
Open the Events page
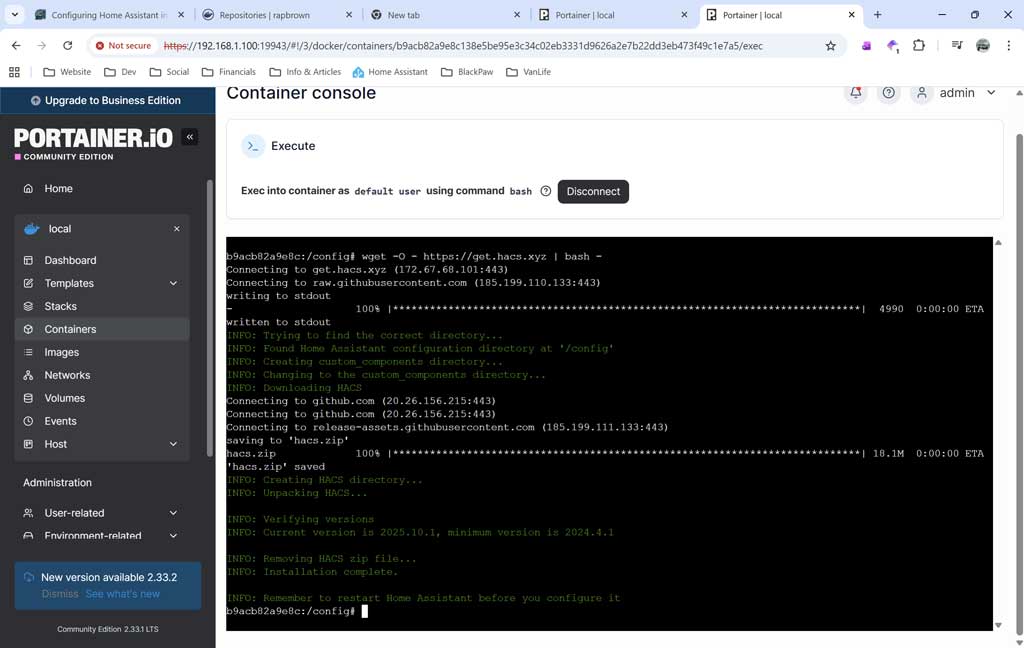[x=102, y=421]
